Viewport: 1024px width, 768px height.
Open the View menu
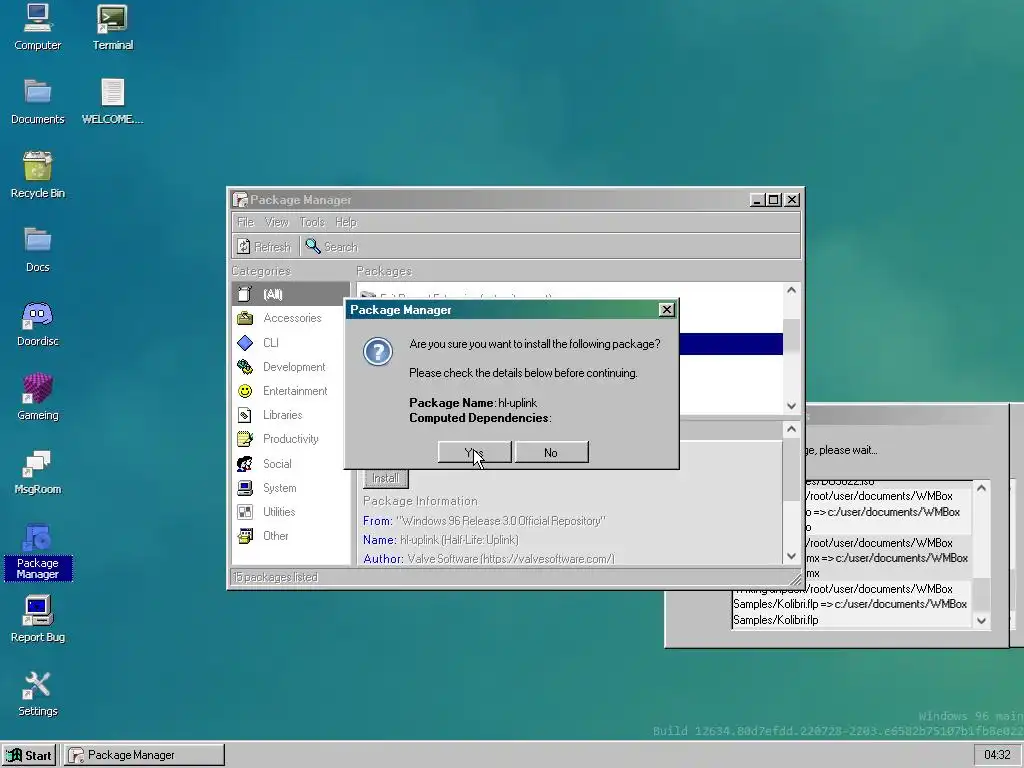(276, 222)
